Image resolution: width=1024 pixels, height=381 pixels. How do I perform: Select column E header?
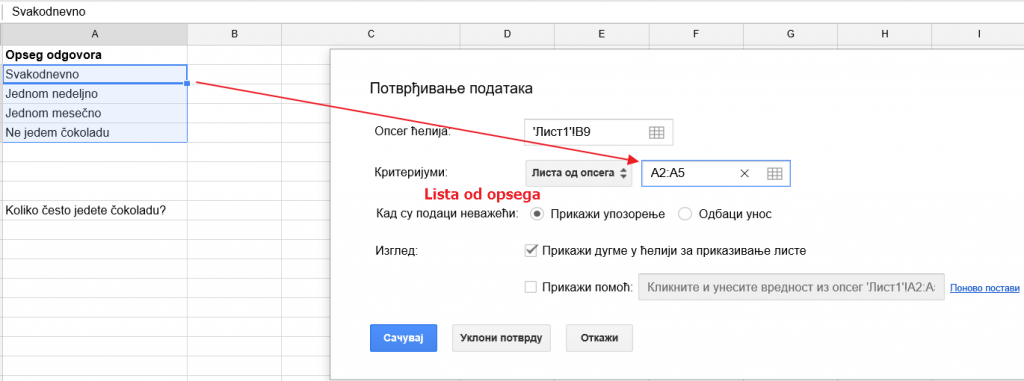point(601,33)
